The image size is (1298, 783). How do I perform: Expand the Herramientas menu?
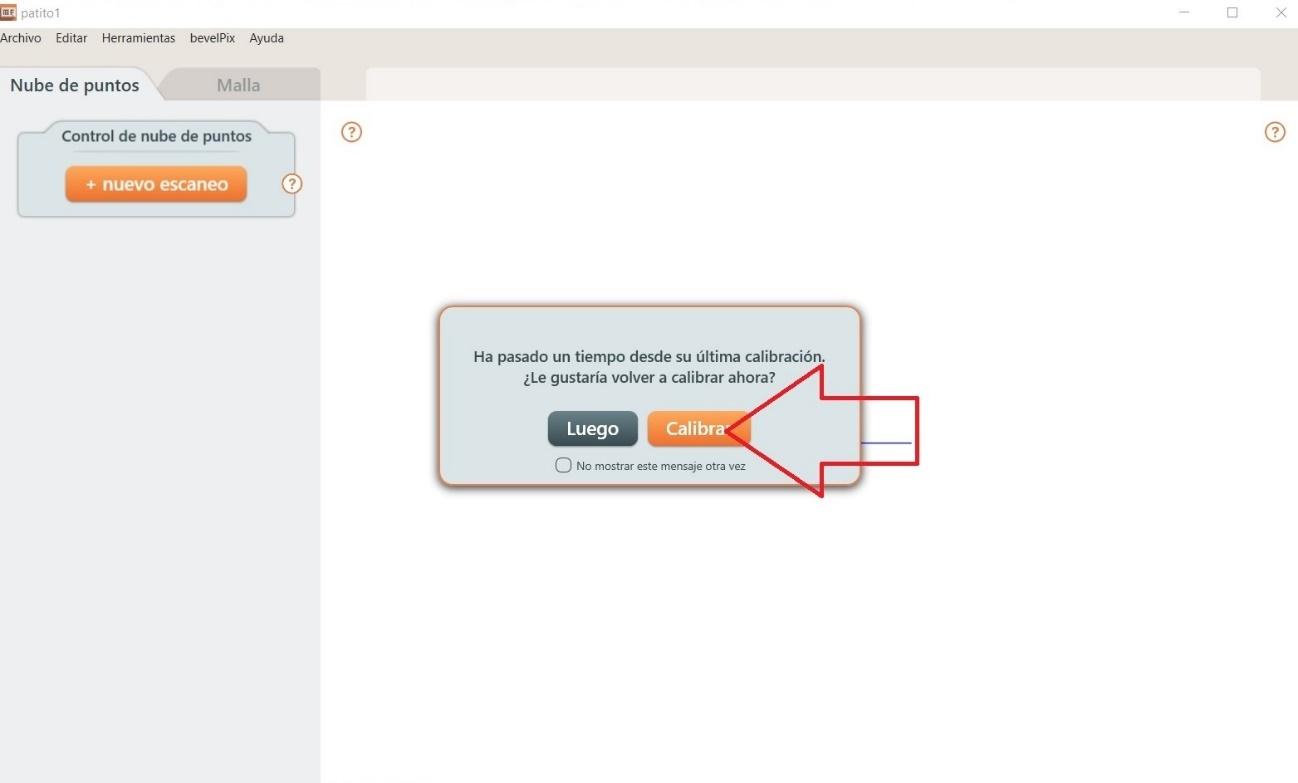138,38
